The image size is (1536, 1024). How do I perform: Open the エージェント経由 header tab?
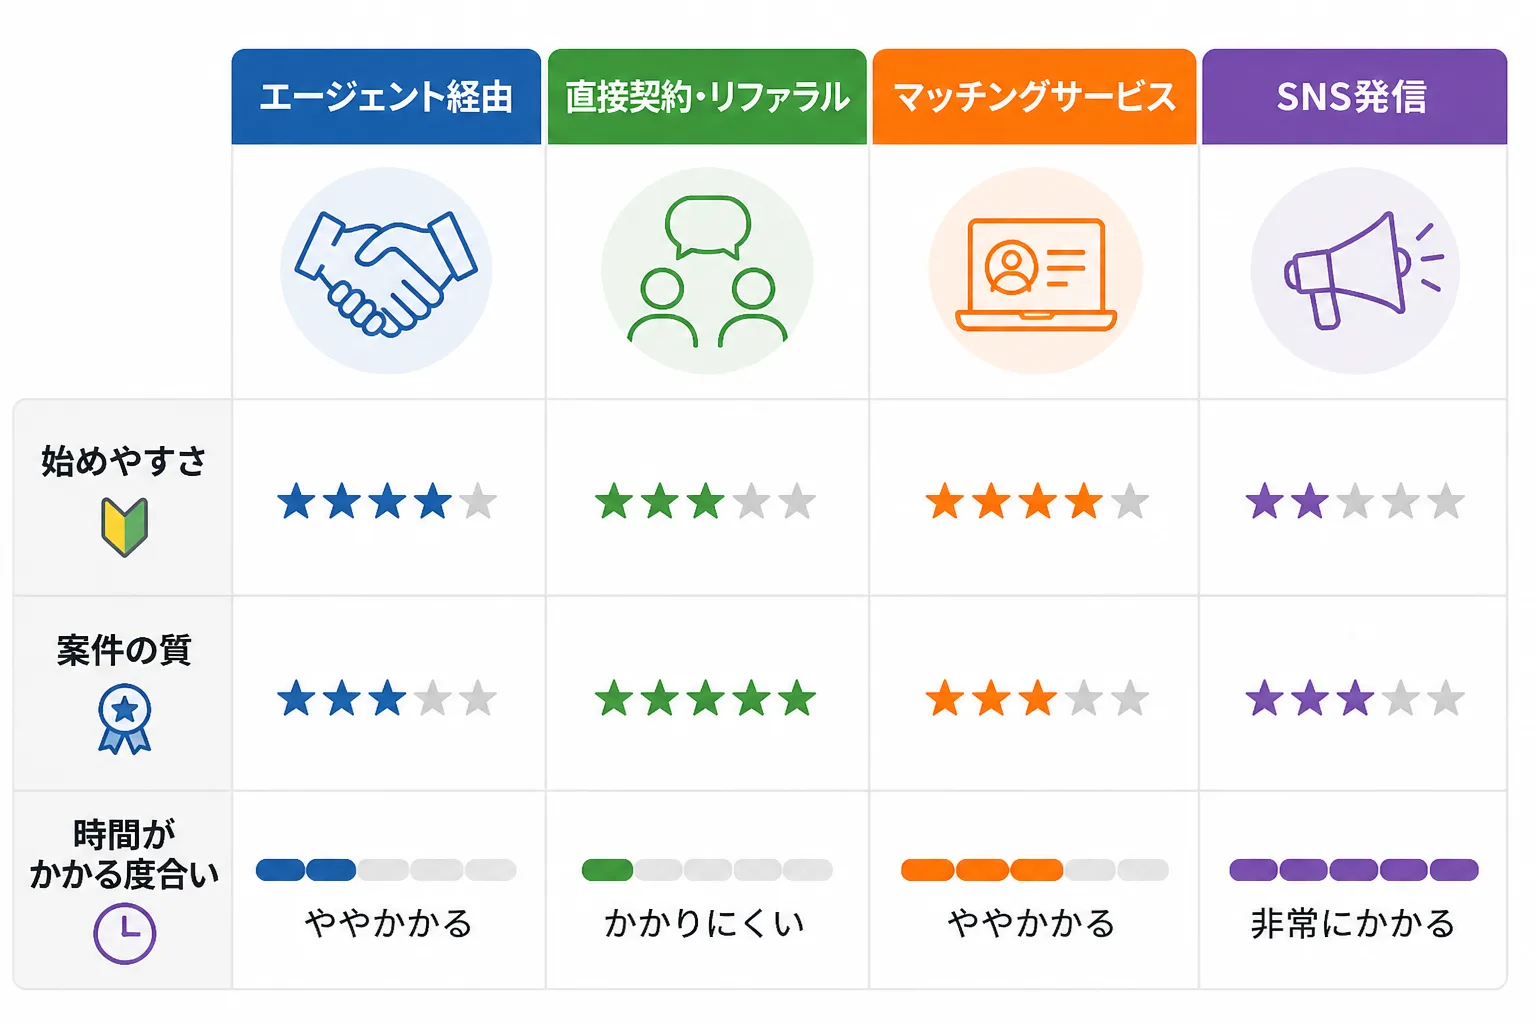pyautogui.click(x=386, y=96)
